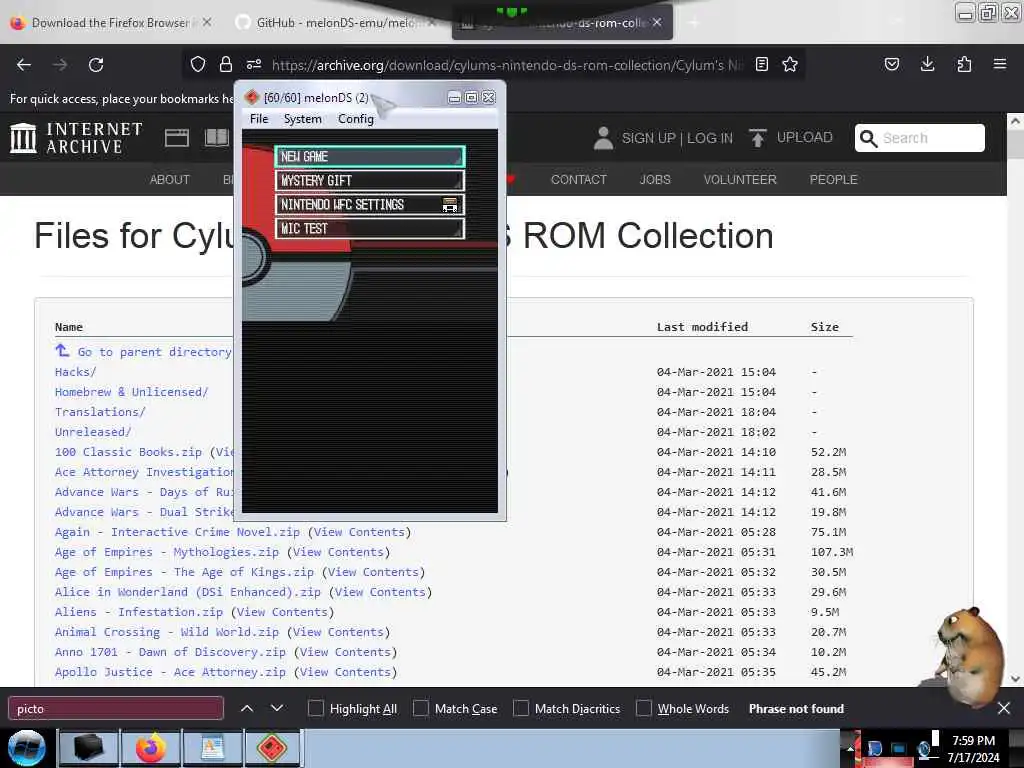Download Anno 1701 - Dawn of Discovery.zip
Viewport: 1024px width, 768px height.
[170, 652]
